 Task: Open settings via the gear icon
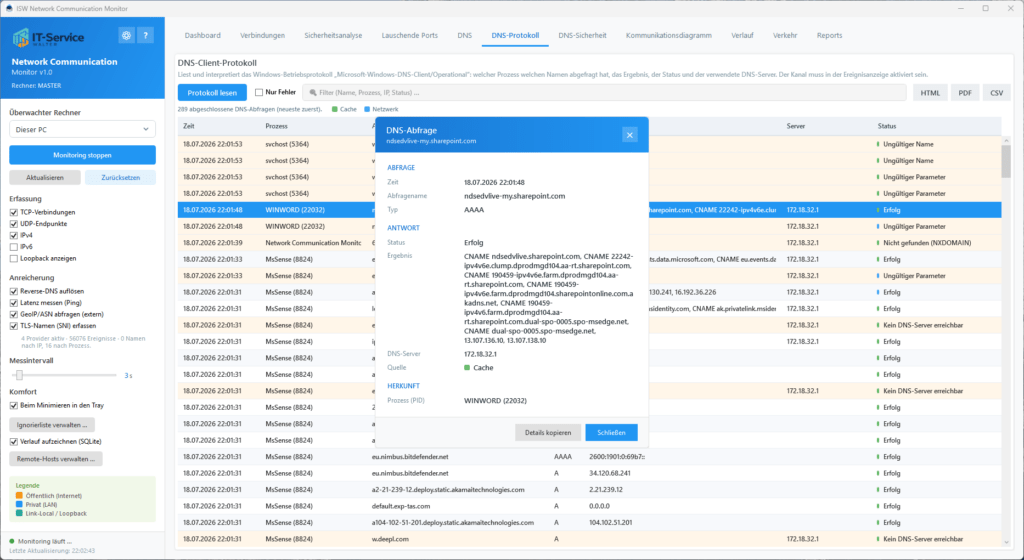pos(126,35)
